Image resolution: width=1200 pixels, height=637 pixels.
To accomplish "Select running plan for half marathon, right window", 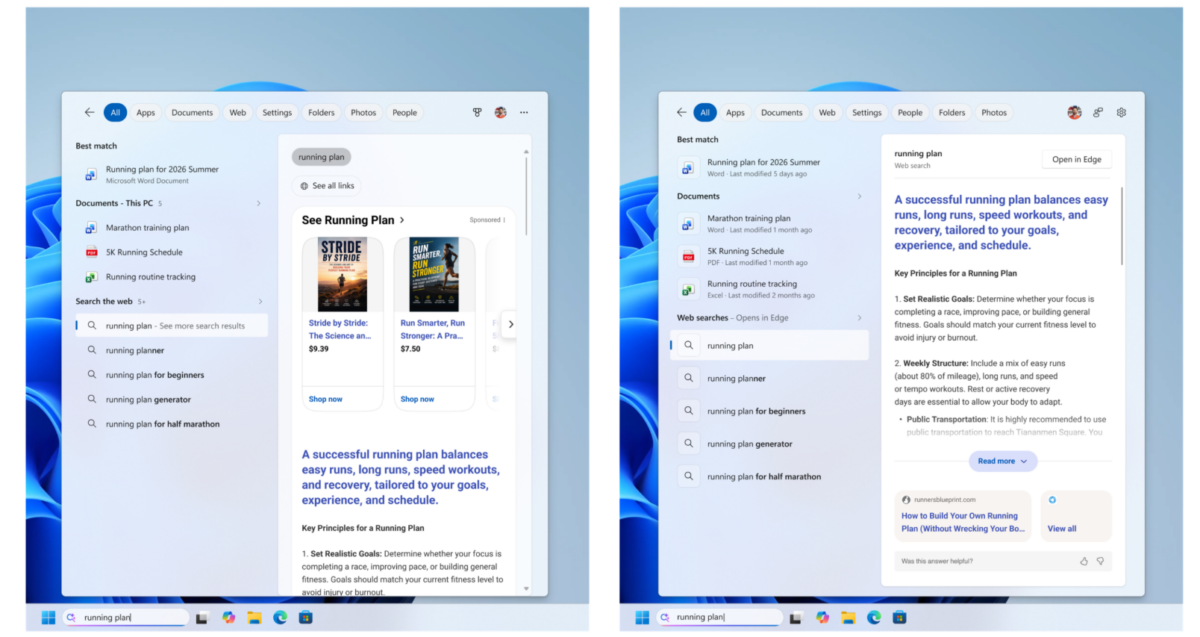I will point(770,477).
